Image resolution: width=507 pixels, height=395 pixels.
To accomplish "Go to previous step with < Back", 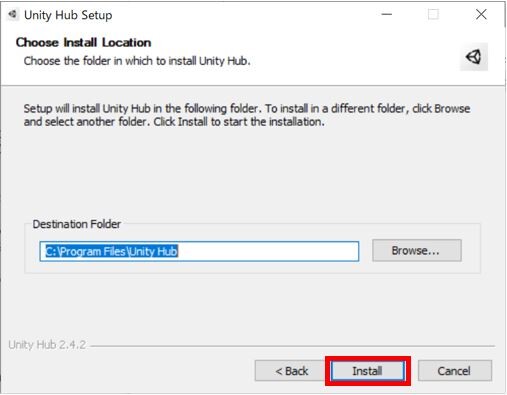I will pos(291,370).
